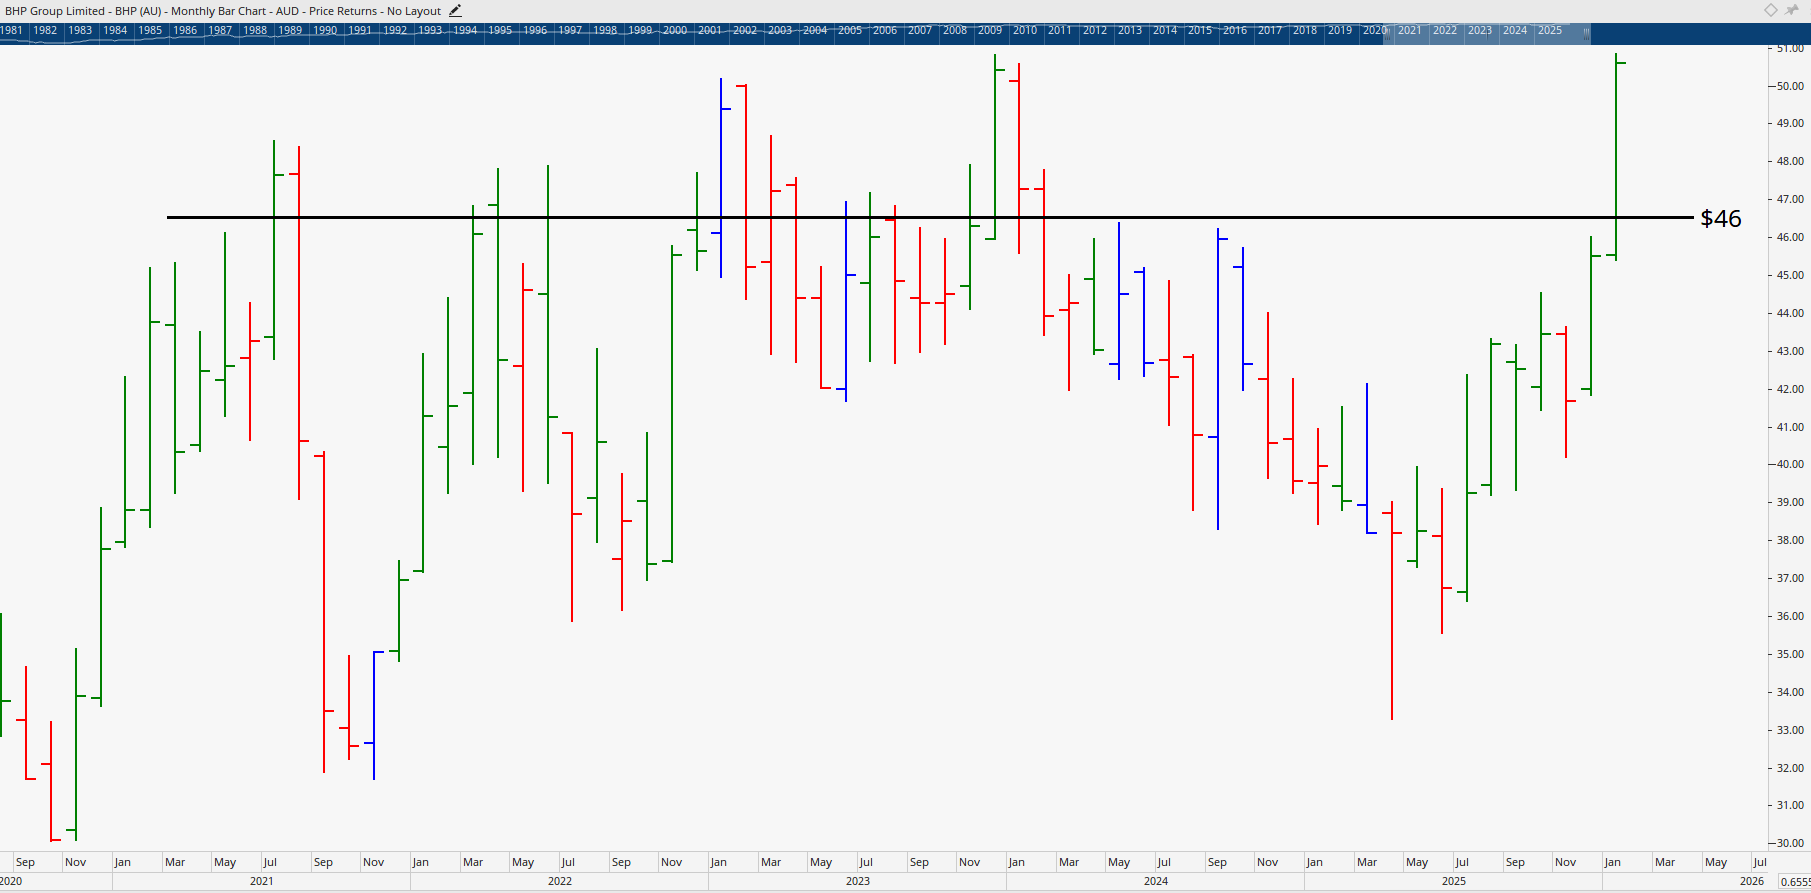Click the pin icon at top right

[1792, 10]
